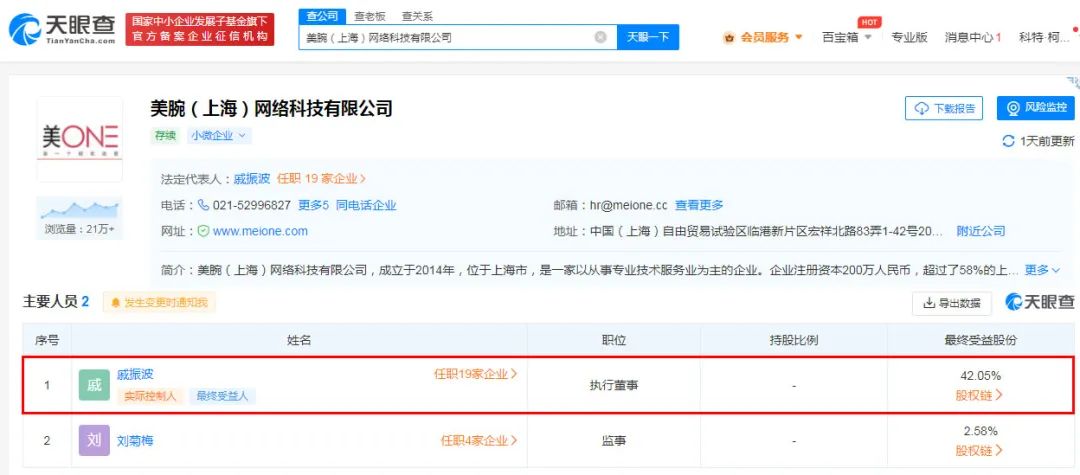Click the 监事 position cell
This screenshot has height=475, width=1080.
tap(613, 441)
